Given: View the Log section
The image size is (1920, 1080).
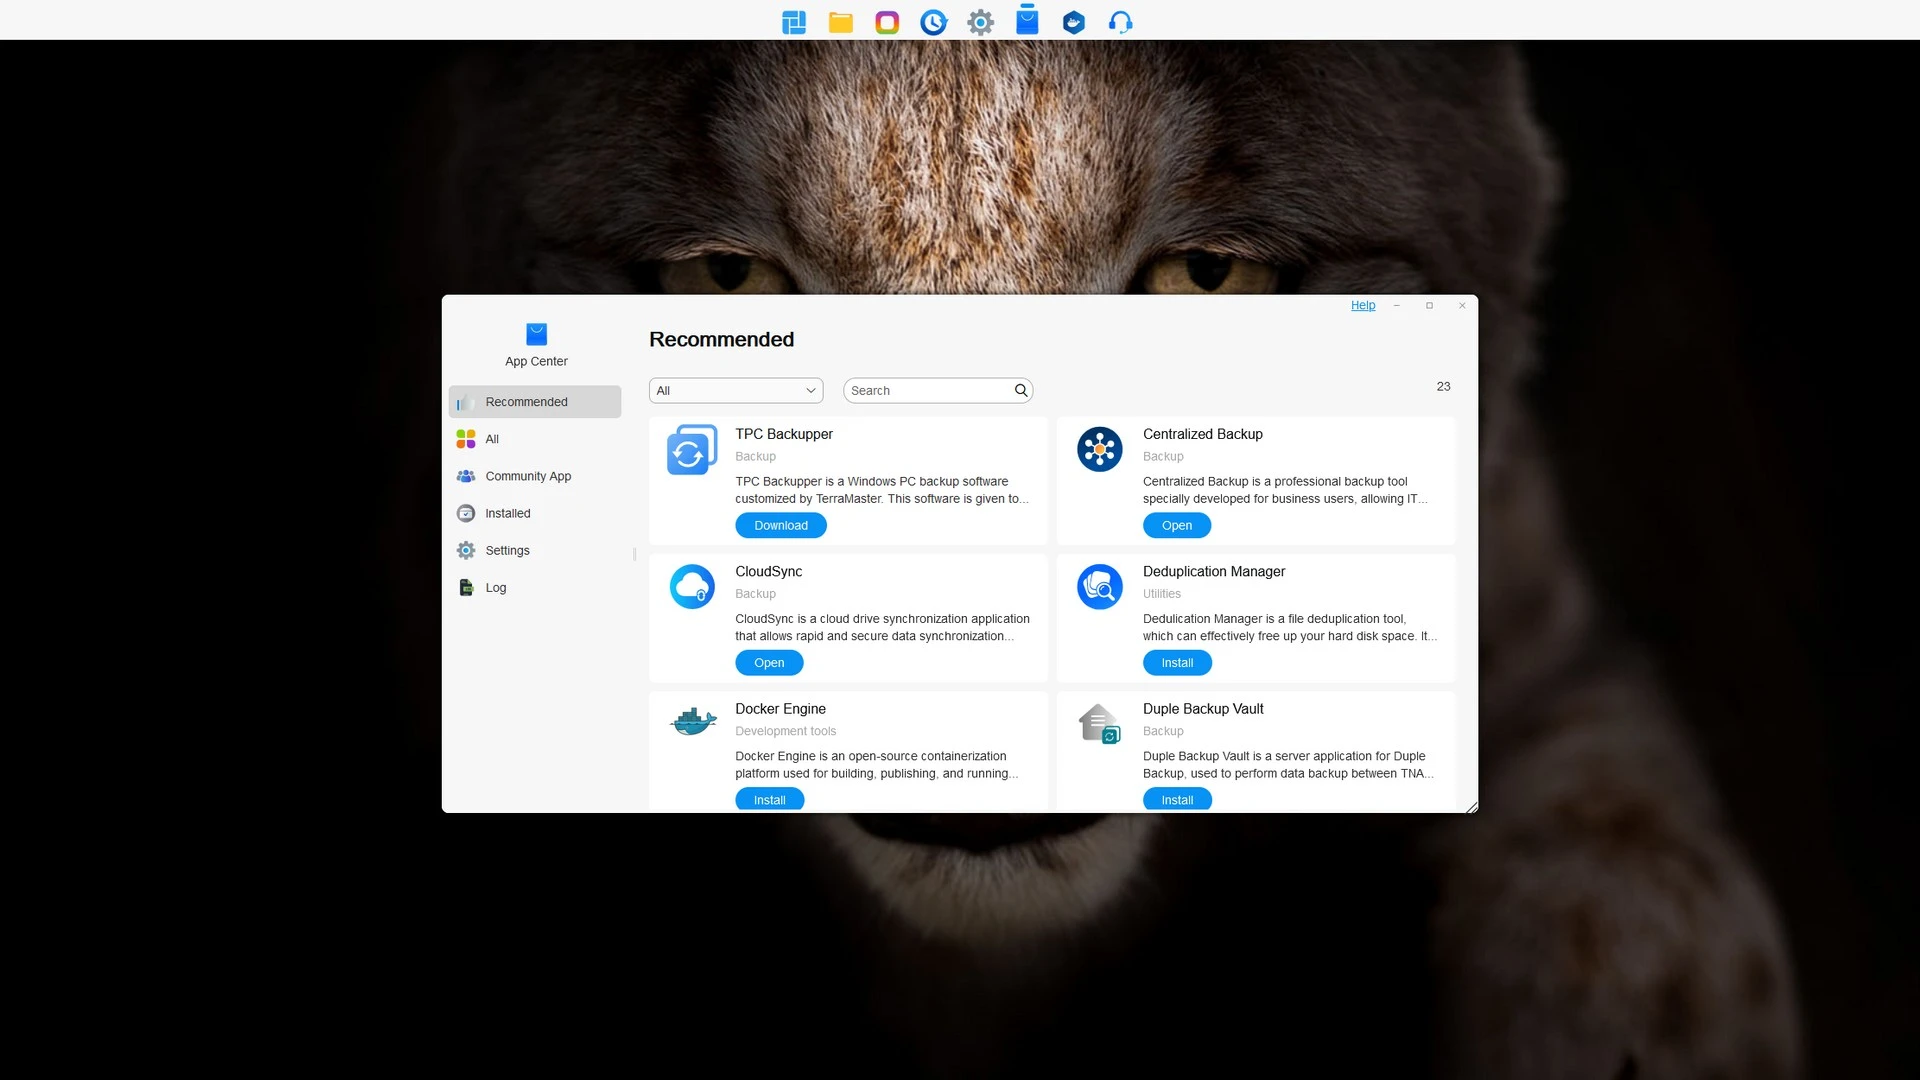Looking at the screenshot, I should 495,588.
